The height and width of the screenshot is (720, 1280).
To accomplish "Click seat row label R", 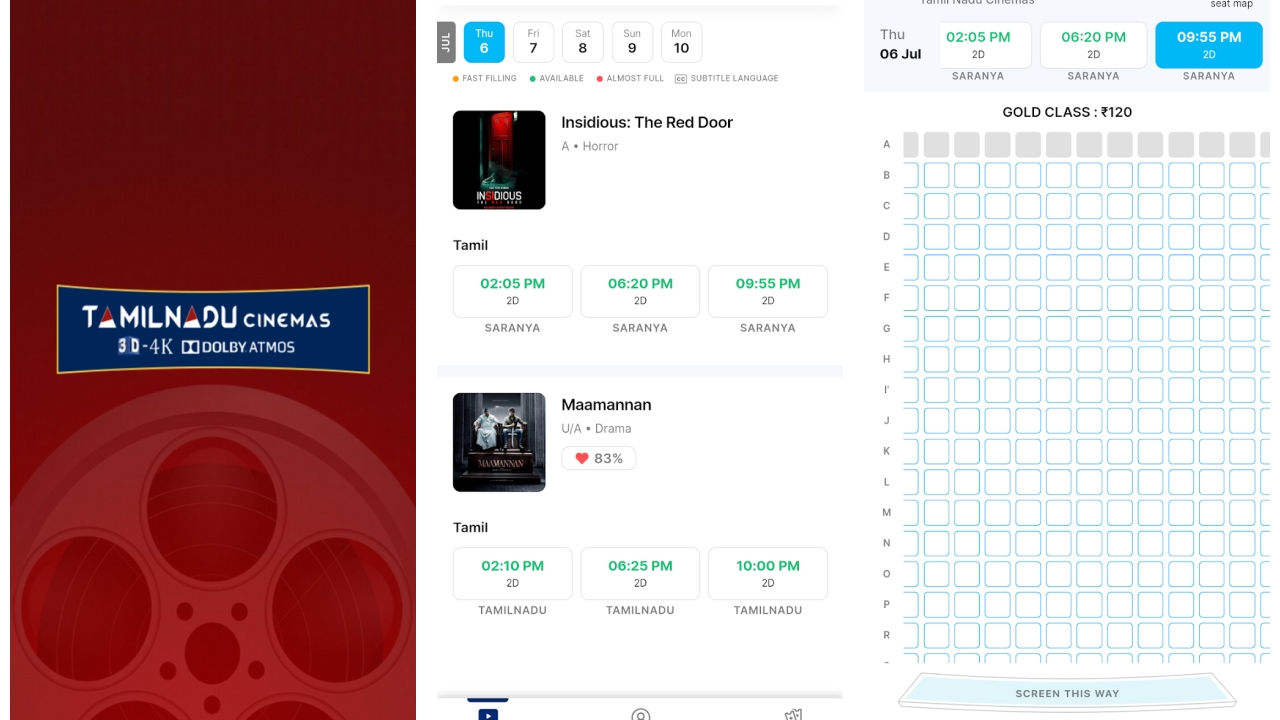I will tap(886, 635).
